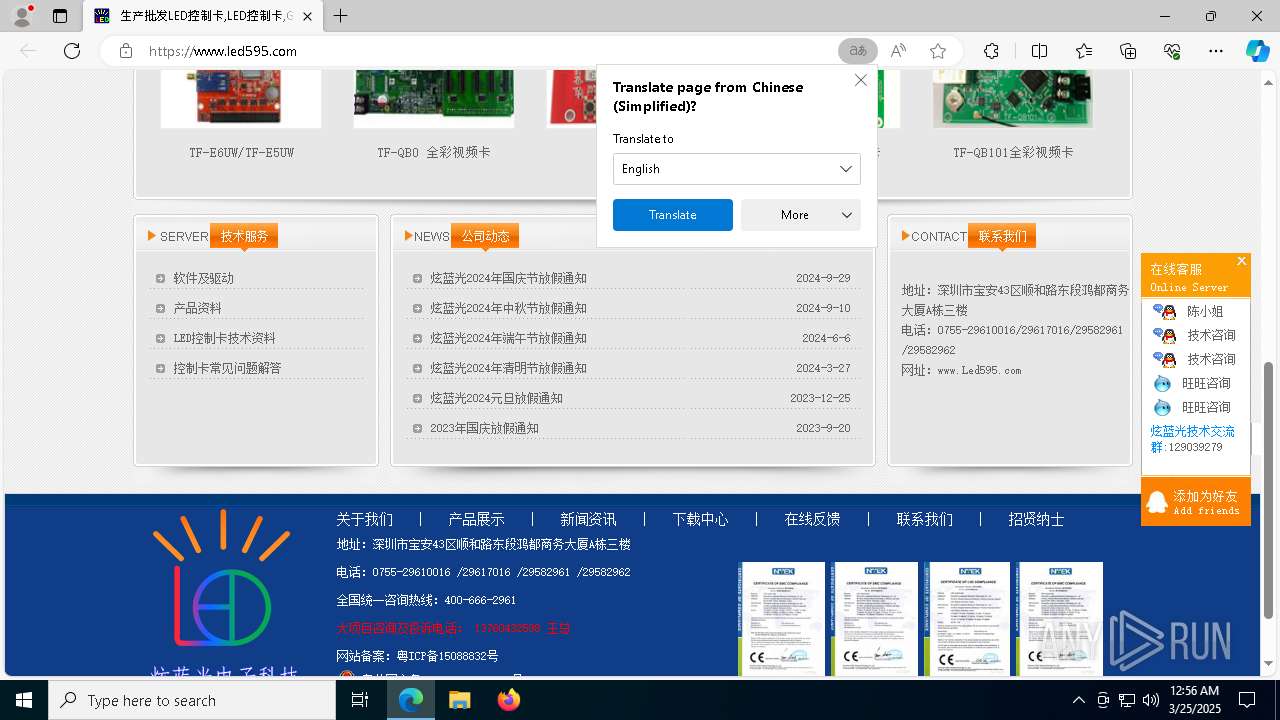This screenshot has height=720, width=1280.
Task: Open 新闻资讯 footer menu item
Action: tap(588, 519)
